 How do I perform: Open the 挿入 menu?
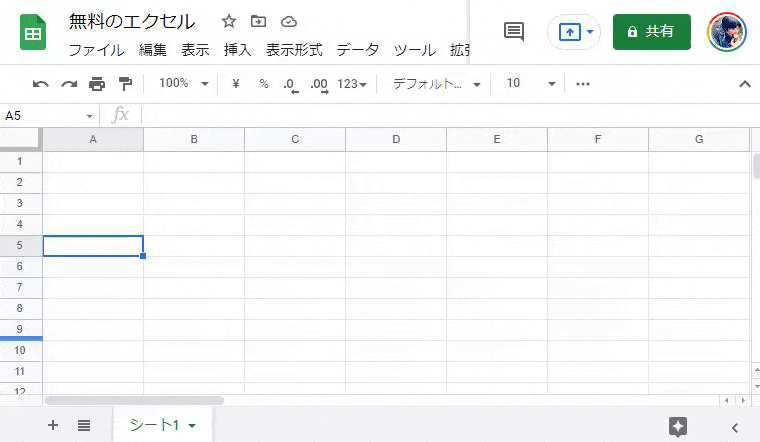(237, 50)
